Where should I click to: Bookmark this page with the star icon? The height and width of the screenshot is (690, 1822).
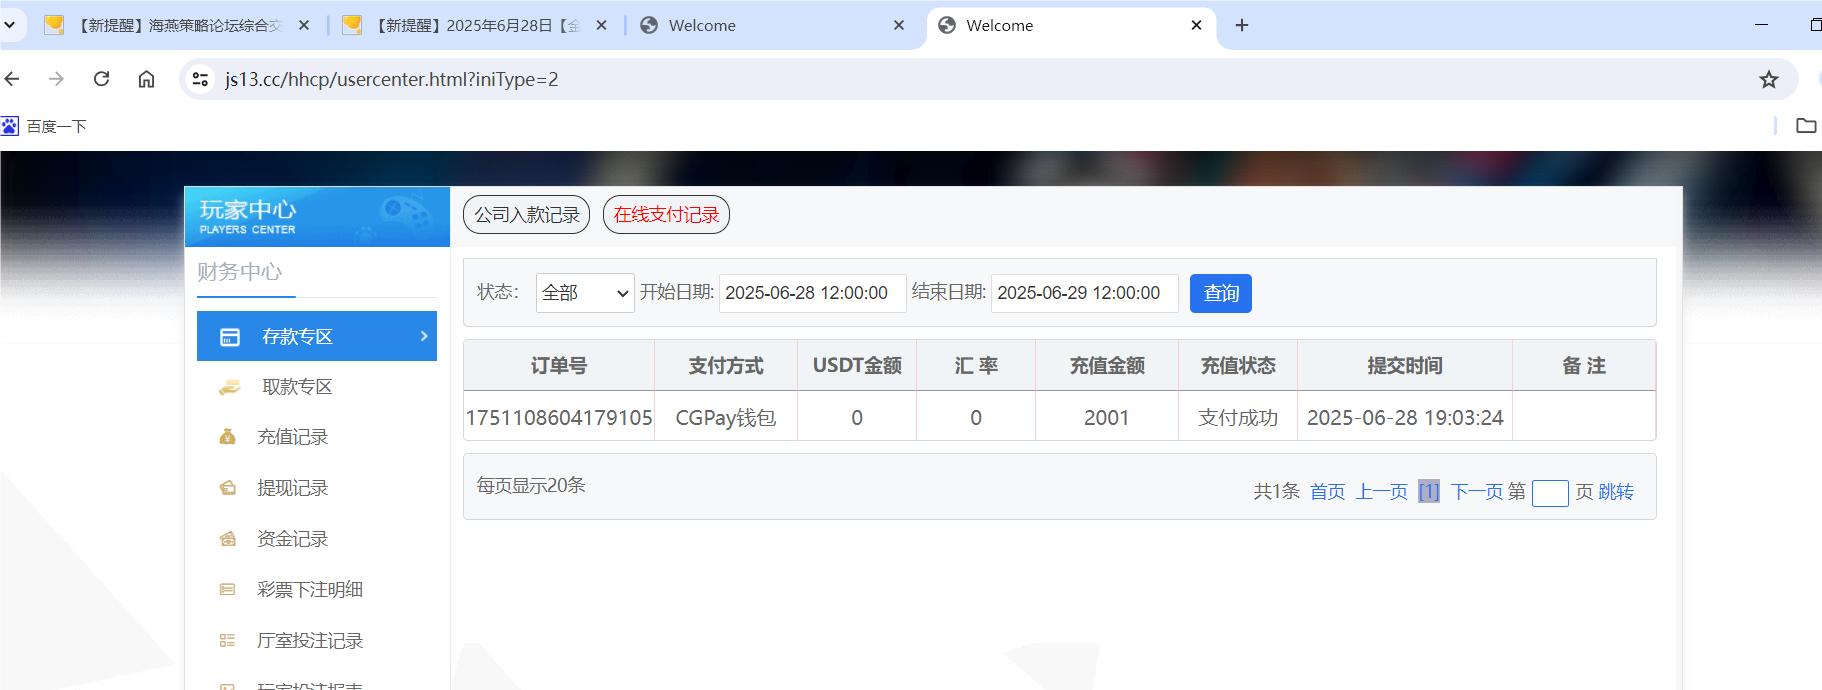pyautogui.click(x=1768, y=79)
